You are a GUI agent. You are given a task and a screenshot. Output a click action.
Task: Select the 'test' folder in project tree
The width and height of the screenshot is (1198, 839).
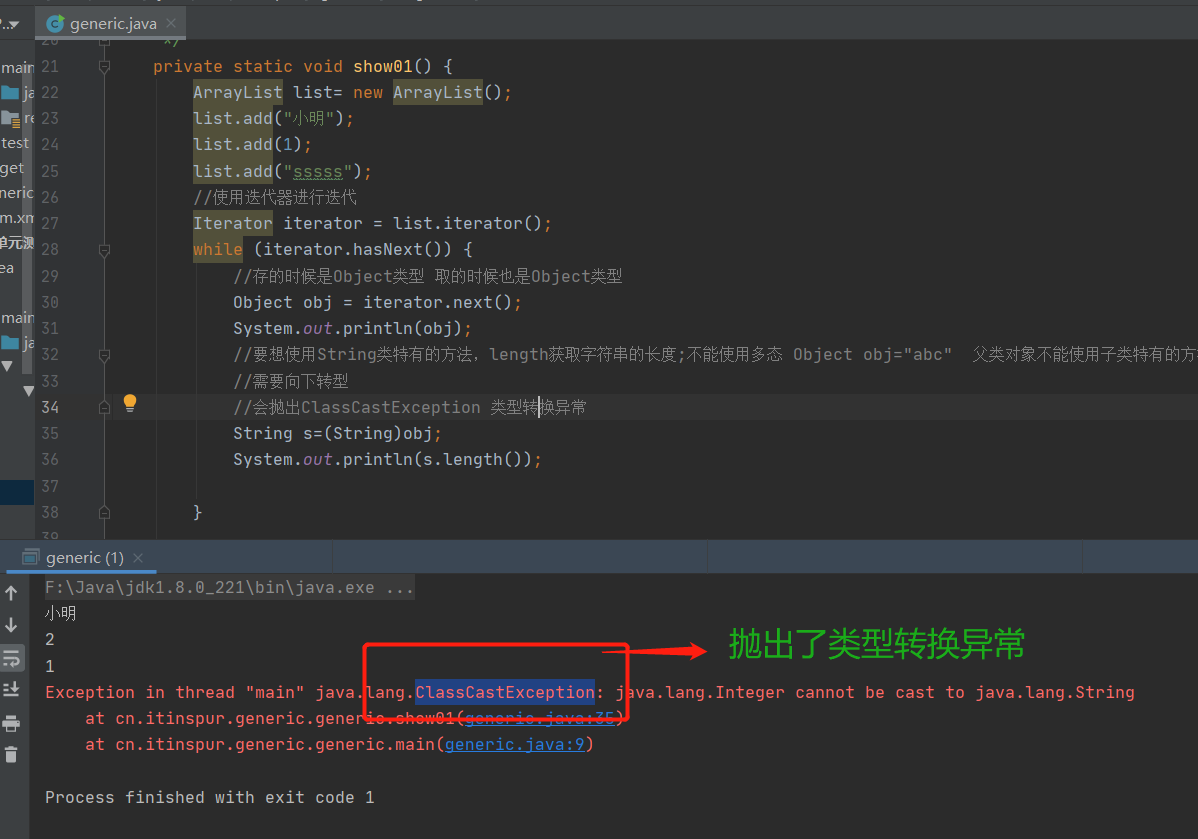tap(15, 143)
